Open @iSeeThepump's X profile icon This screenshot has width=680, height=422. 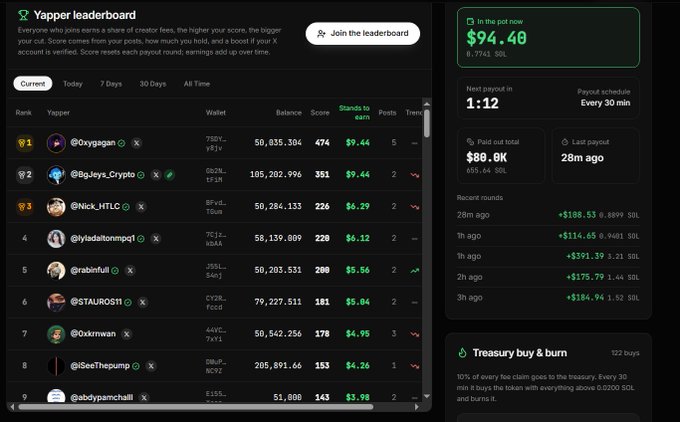(x=150, y=366)
